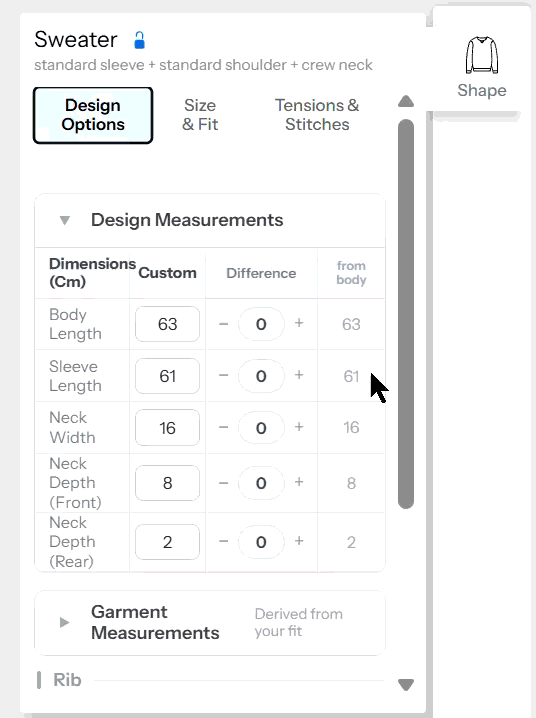
Task: Click the blue lock icon beside Sweater
Action: click(x=140, y=40)
